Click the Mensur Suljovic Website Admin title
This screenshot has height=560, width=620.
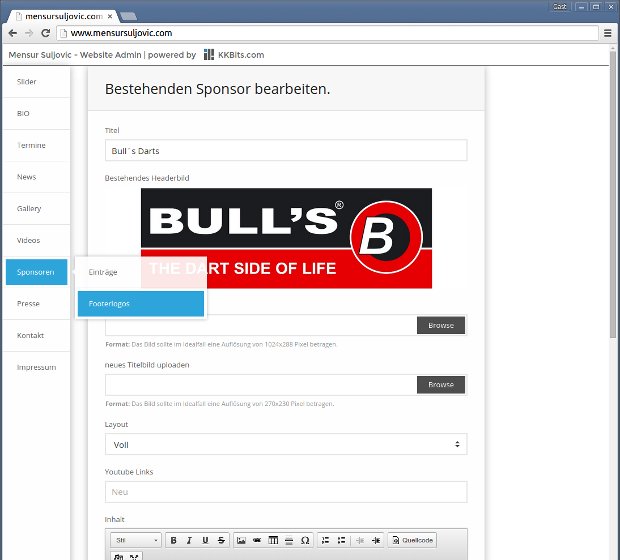75,55
